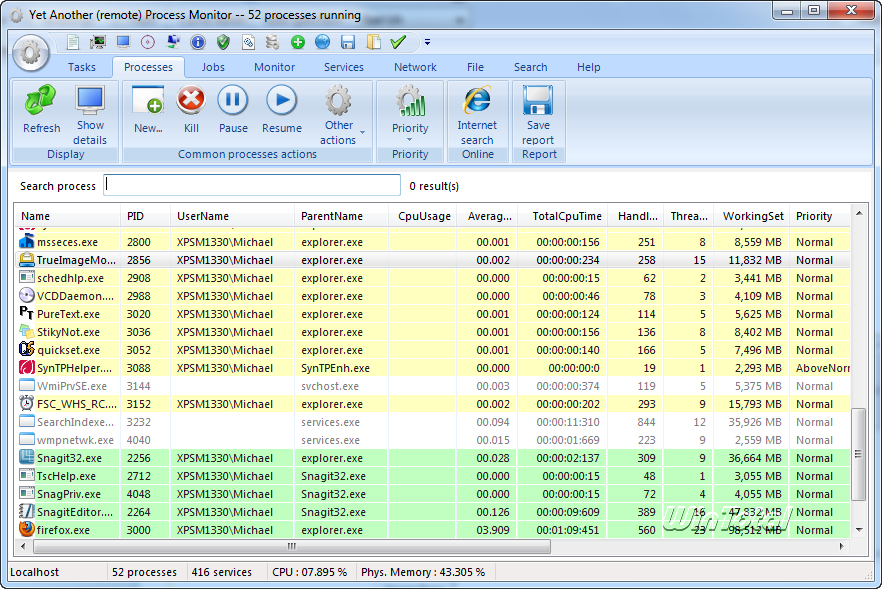Click the floppy disk quick-access icon
Viewport: 882px width, 589px height.
pyautogui.click(x=348, y=42)
